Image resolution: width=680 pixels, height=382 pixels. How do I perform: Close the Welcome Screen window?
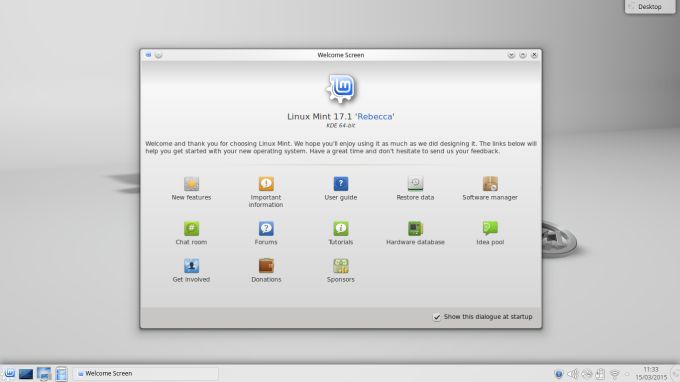pos(534,55)
